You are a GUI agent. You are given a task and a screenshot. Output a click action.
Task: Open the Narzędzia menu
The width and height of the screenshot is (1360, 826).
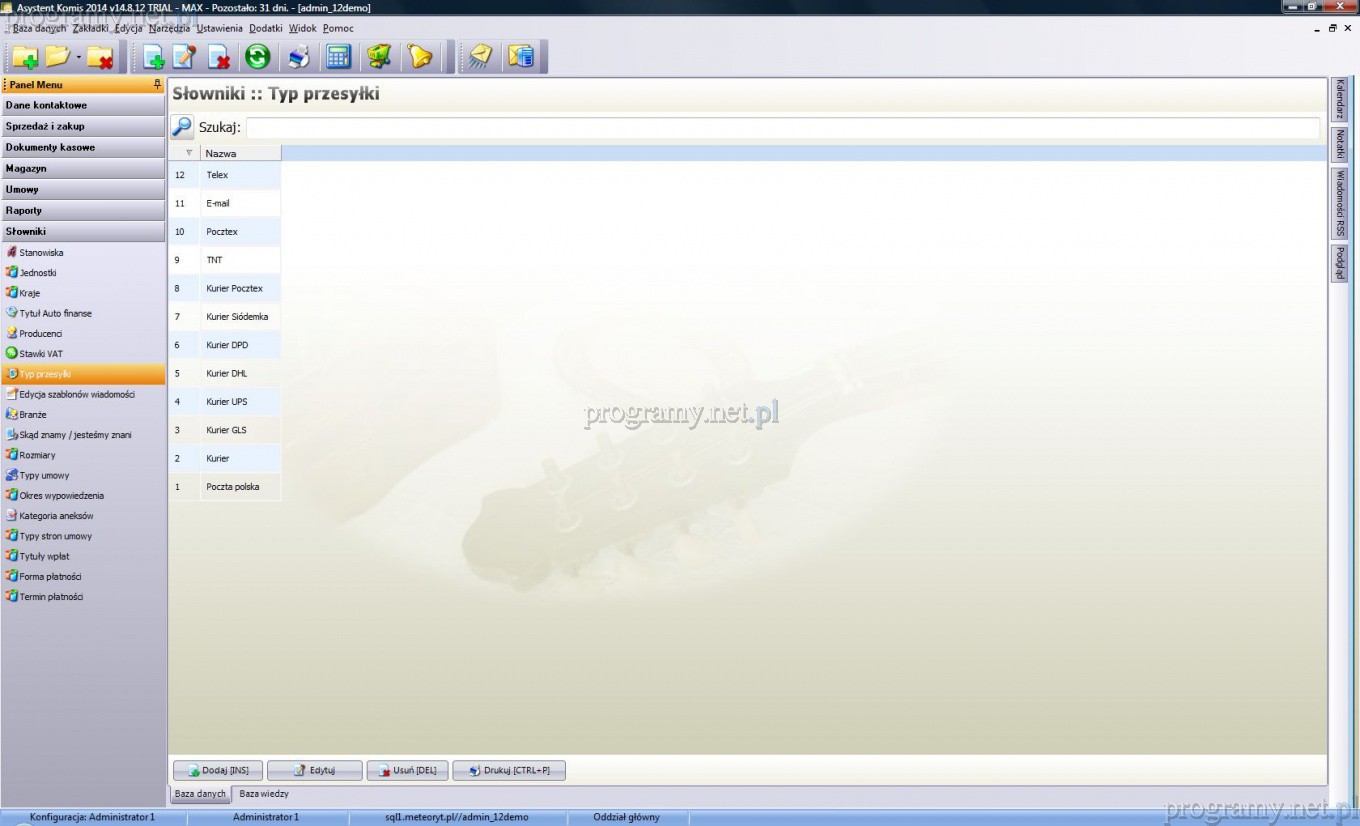coord(169,28)
